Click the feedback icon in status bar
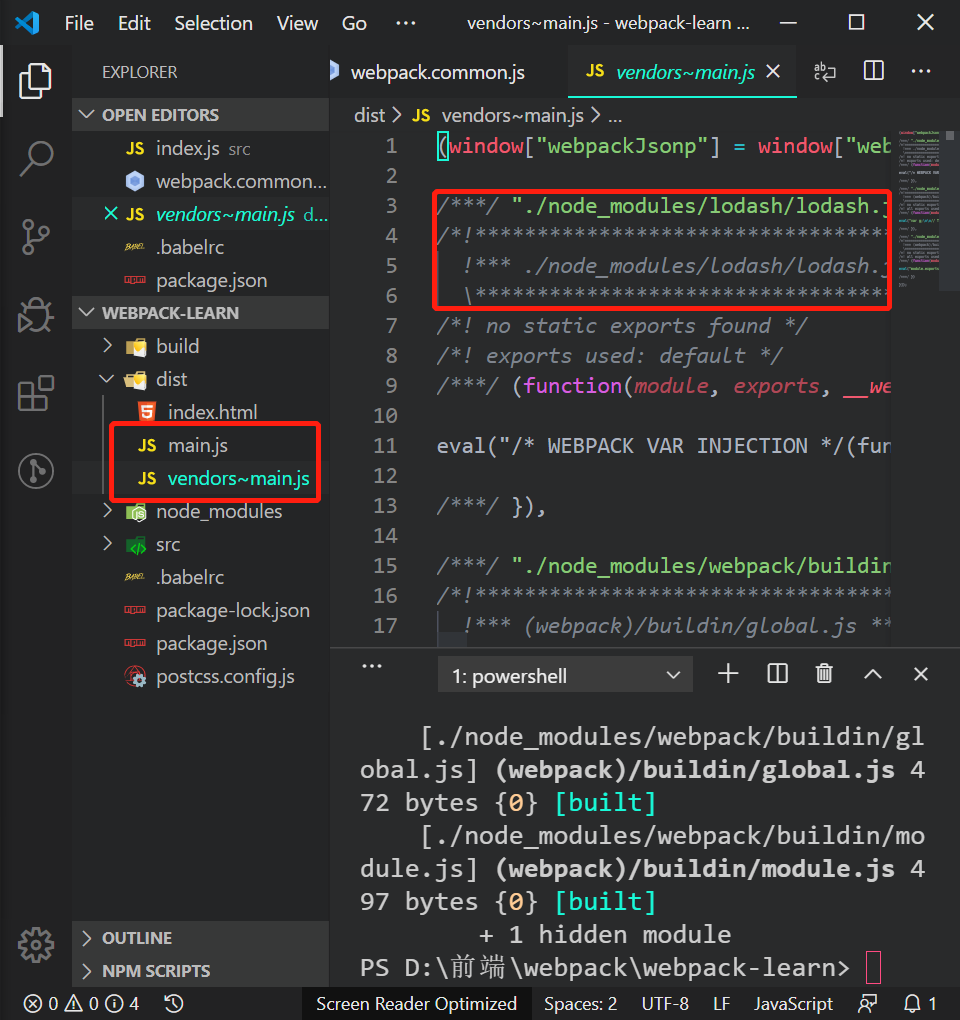Viewport: 960px width, 1020px height. coord(868,1004)
